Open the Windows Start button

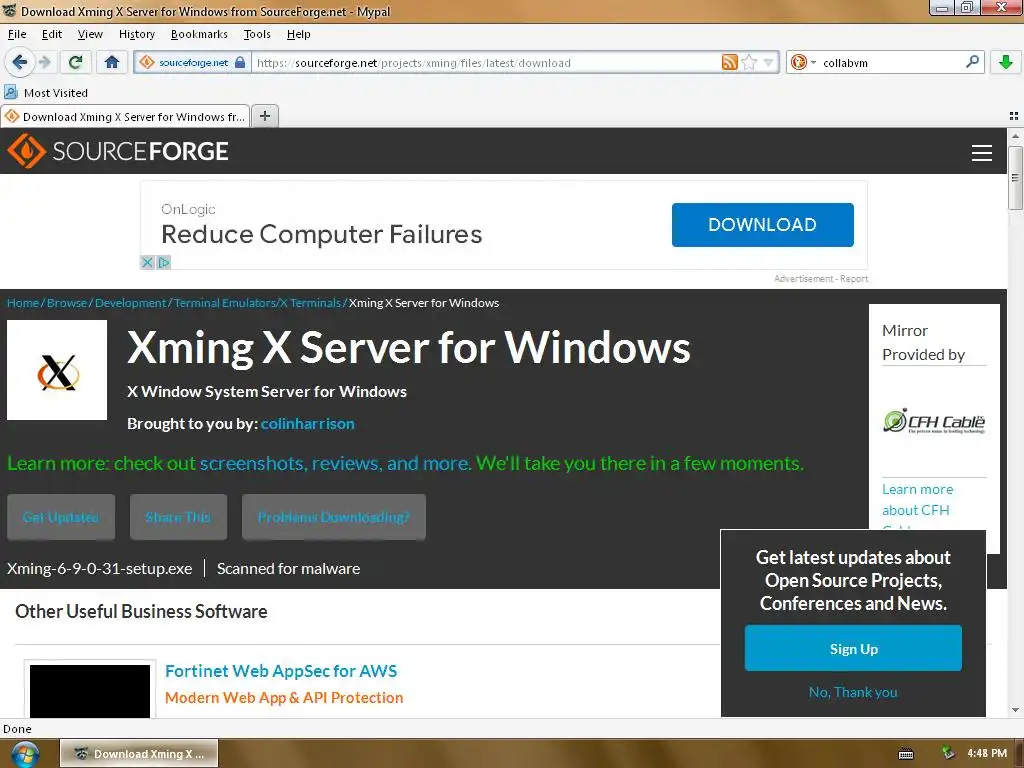coord(24,754)
